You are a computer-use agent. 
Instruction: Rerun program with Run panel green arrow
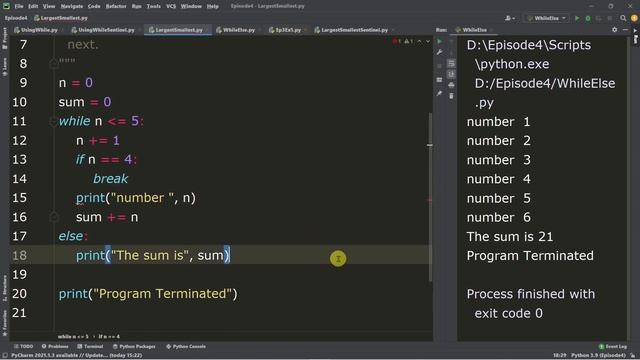[440, 41]
